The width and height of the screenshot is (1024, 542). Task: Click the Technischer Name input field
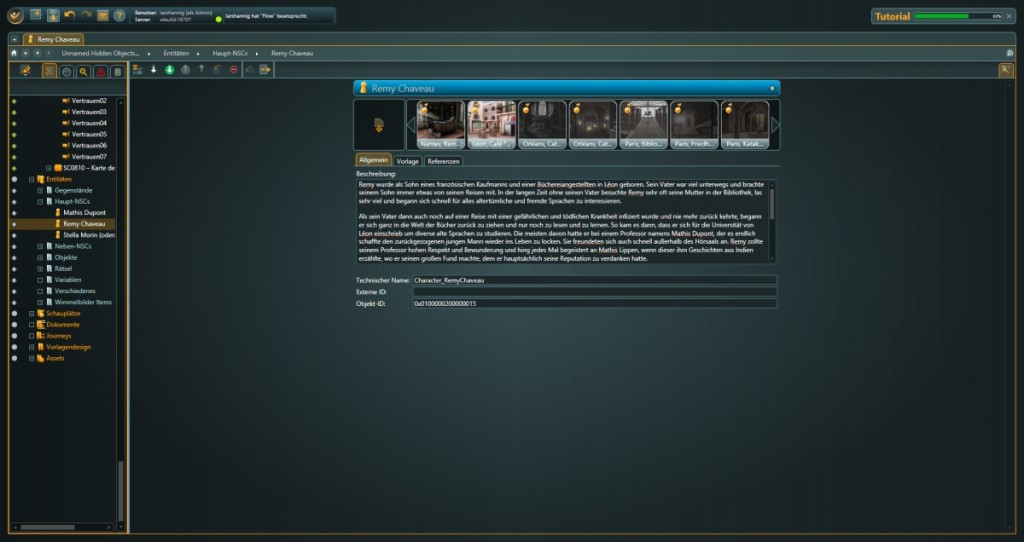(x=594, y=281)
